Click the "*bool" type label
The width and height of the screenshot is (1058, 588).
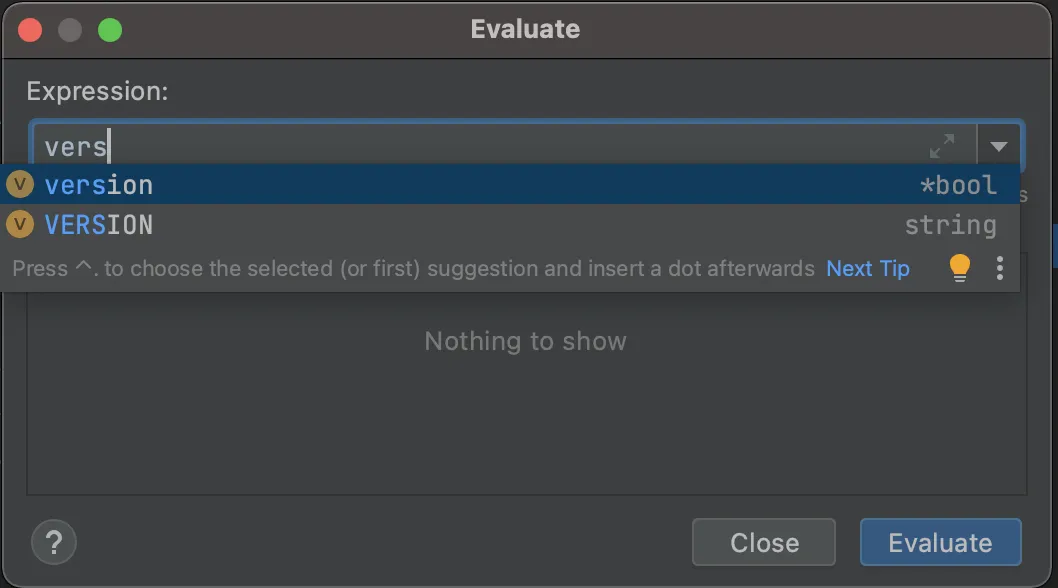958,185
